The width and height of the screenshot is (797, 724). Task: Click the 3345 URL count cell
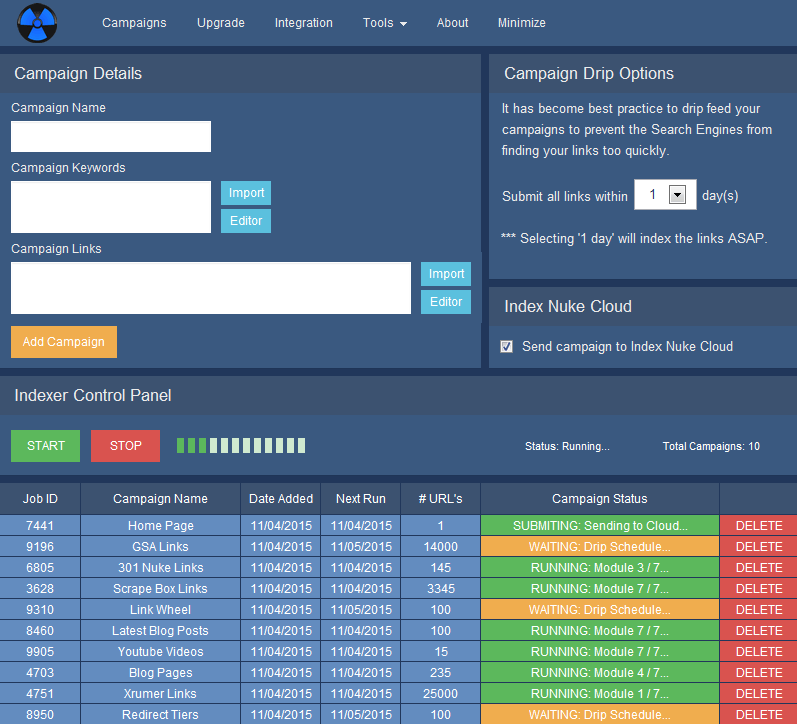click(441, 588)
